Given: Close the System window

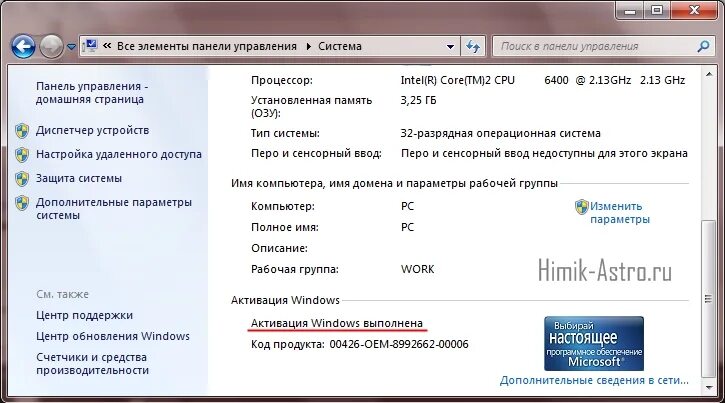Looking at the screenshot, I should click(694, 10).
